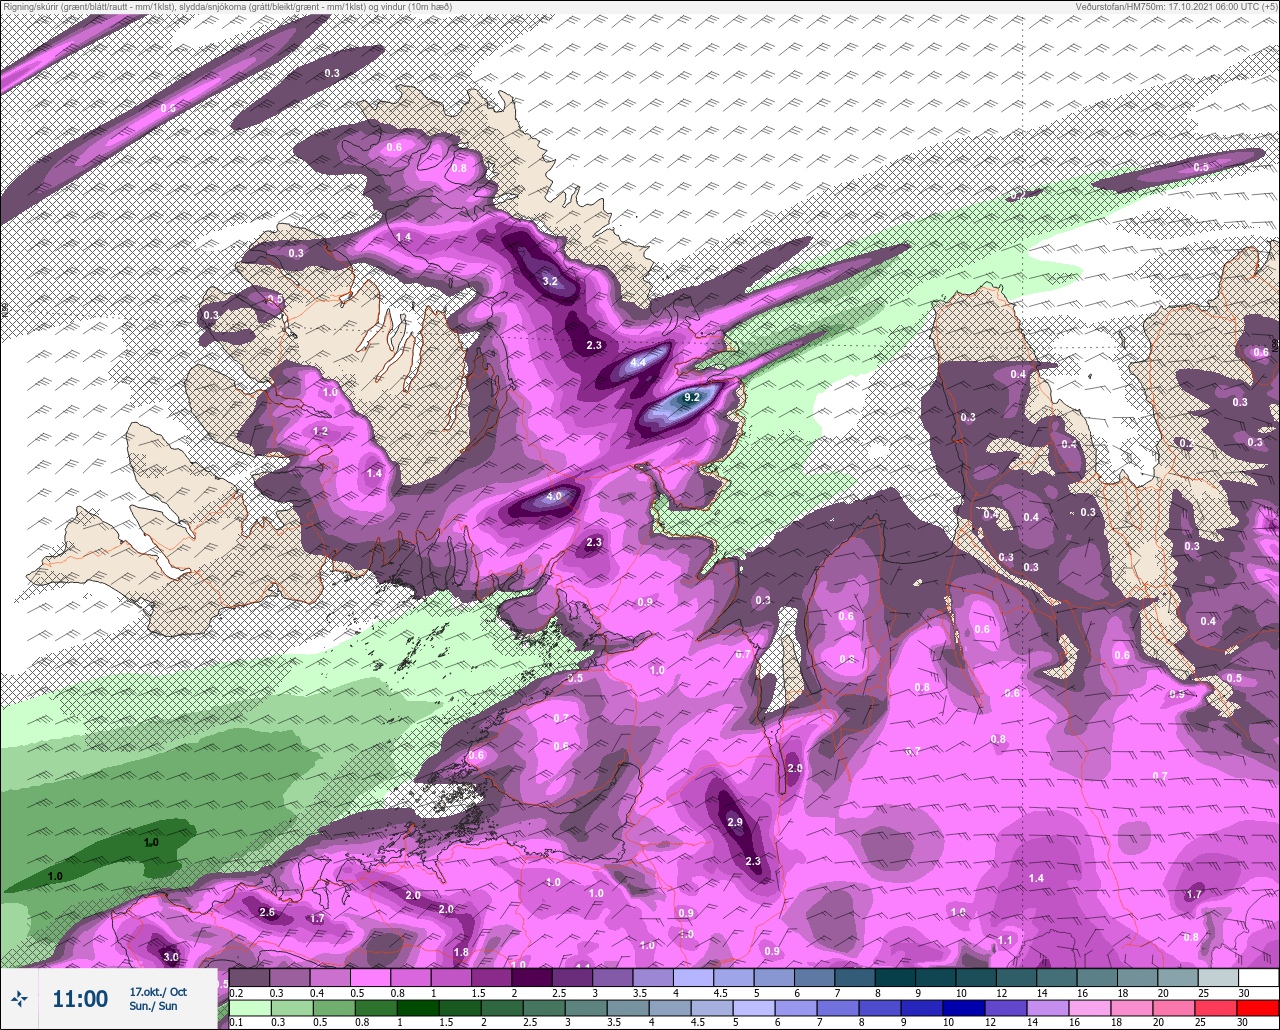Click the 3.0 value near the bottom-left coast

click(x=171, y=957)
